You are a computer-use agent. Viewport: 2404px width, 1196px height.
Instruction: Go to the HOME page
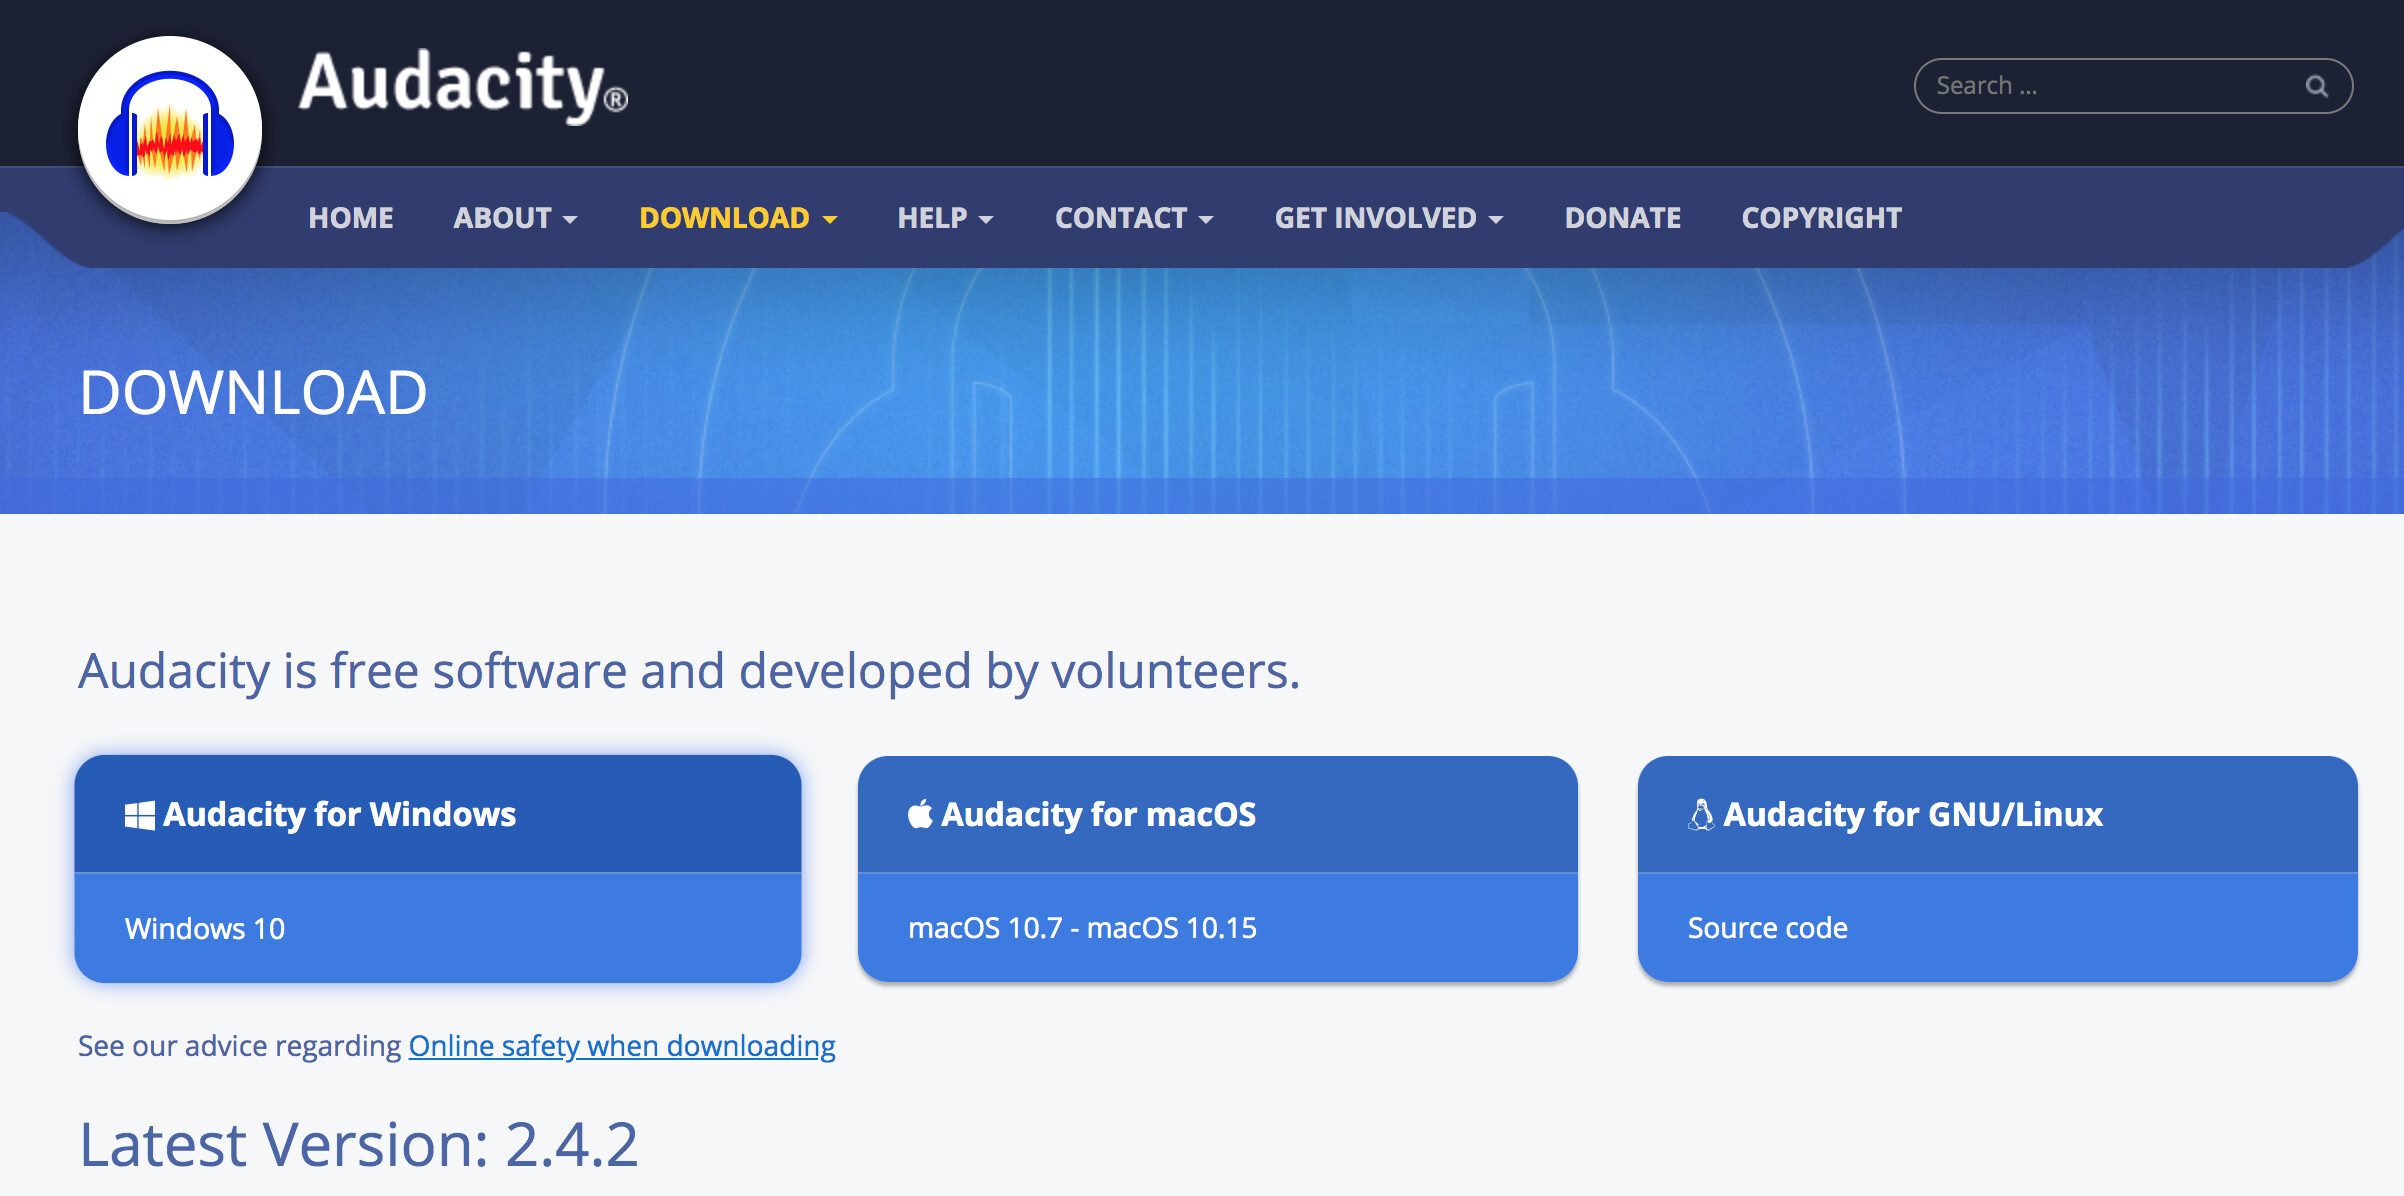click(x=351, y=217)
